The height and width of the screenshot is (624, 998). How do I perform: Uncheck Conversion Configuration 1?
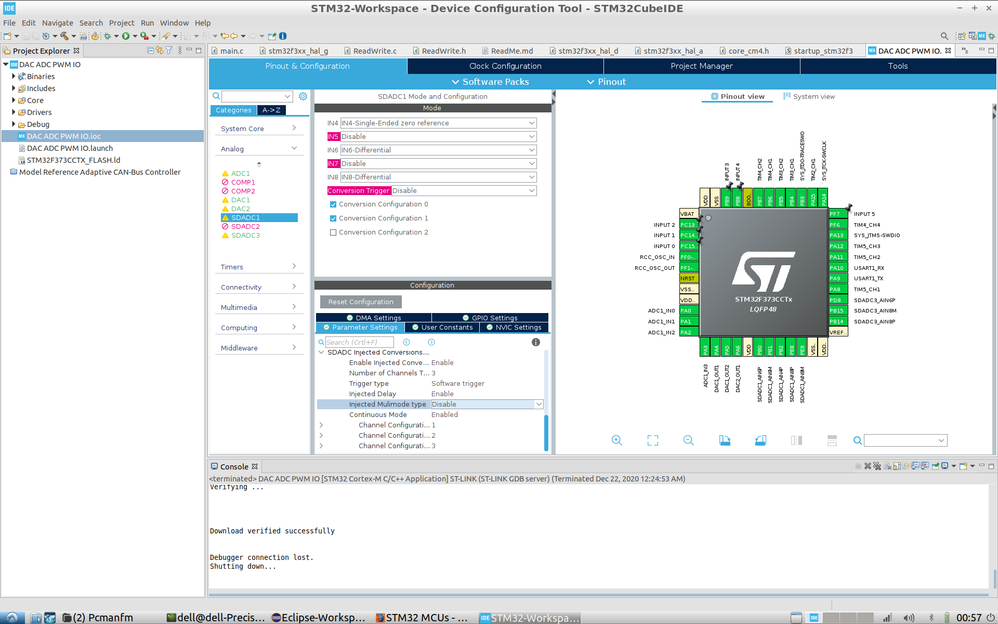click(333, 218)
